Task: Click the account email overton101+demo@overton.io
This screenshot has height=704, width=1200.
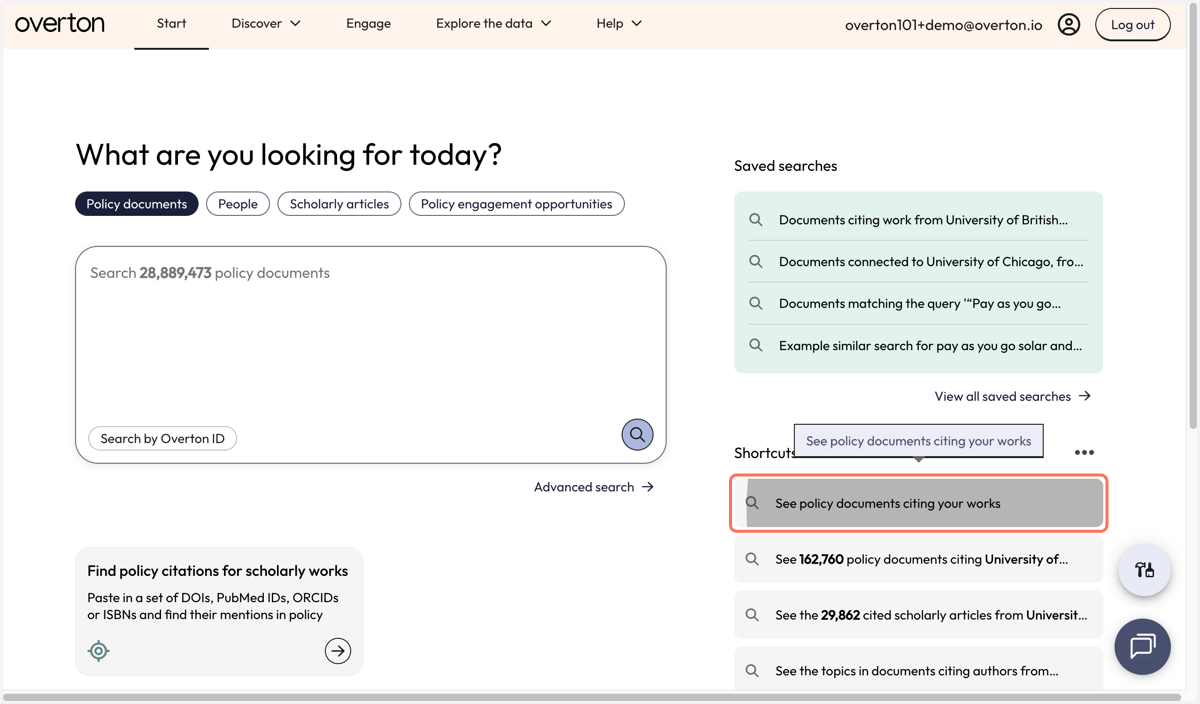Action: click(x=943, y=24)
